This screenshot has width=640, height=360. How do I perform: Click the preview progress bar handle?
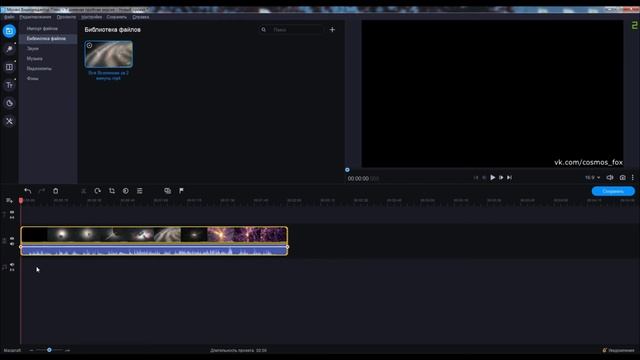point(347,170)
